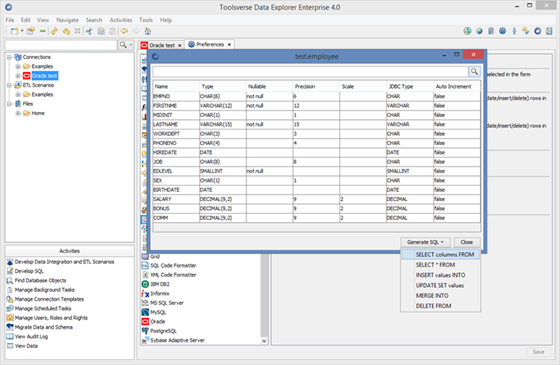560x365 pixels.
Task: Collapse the ETL Scenarios tree node
Action: point(9,85)
